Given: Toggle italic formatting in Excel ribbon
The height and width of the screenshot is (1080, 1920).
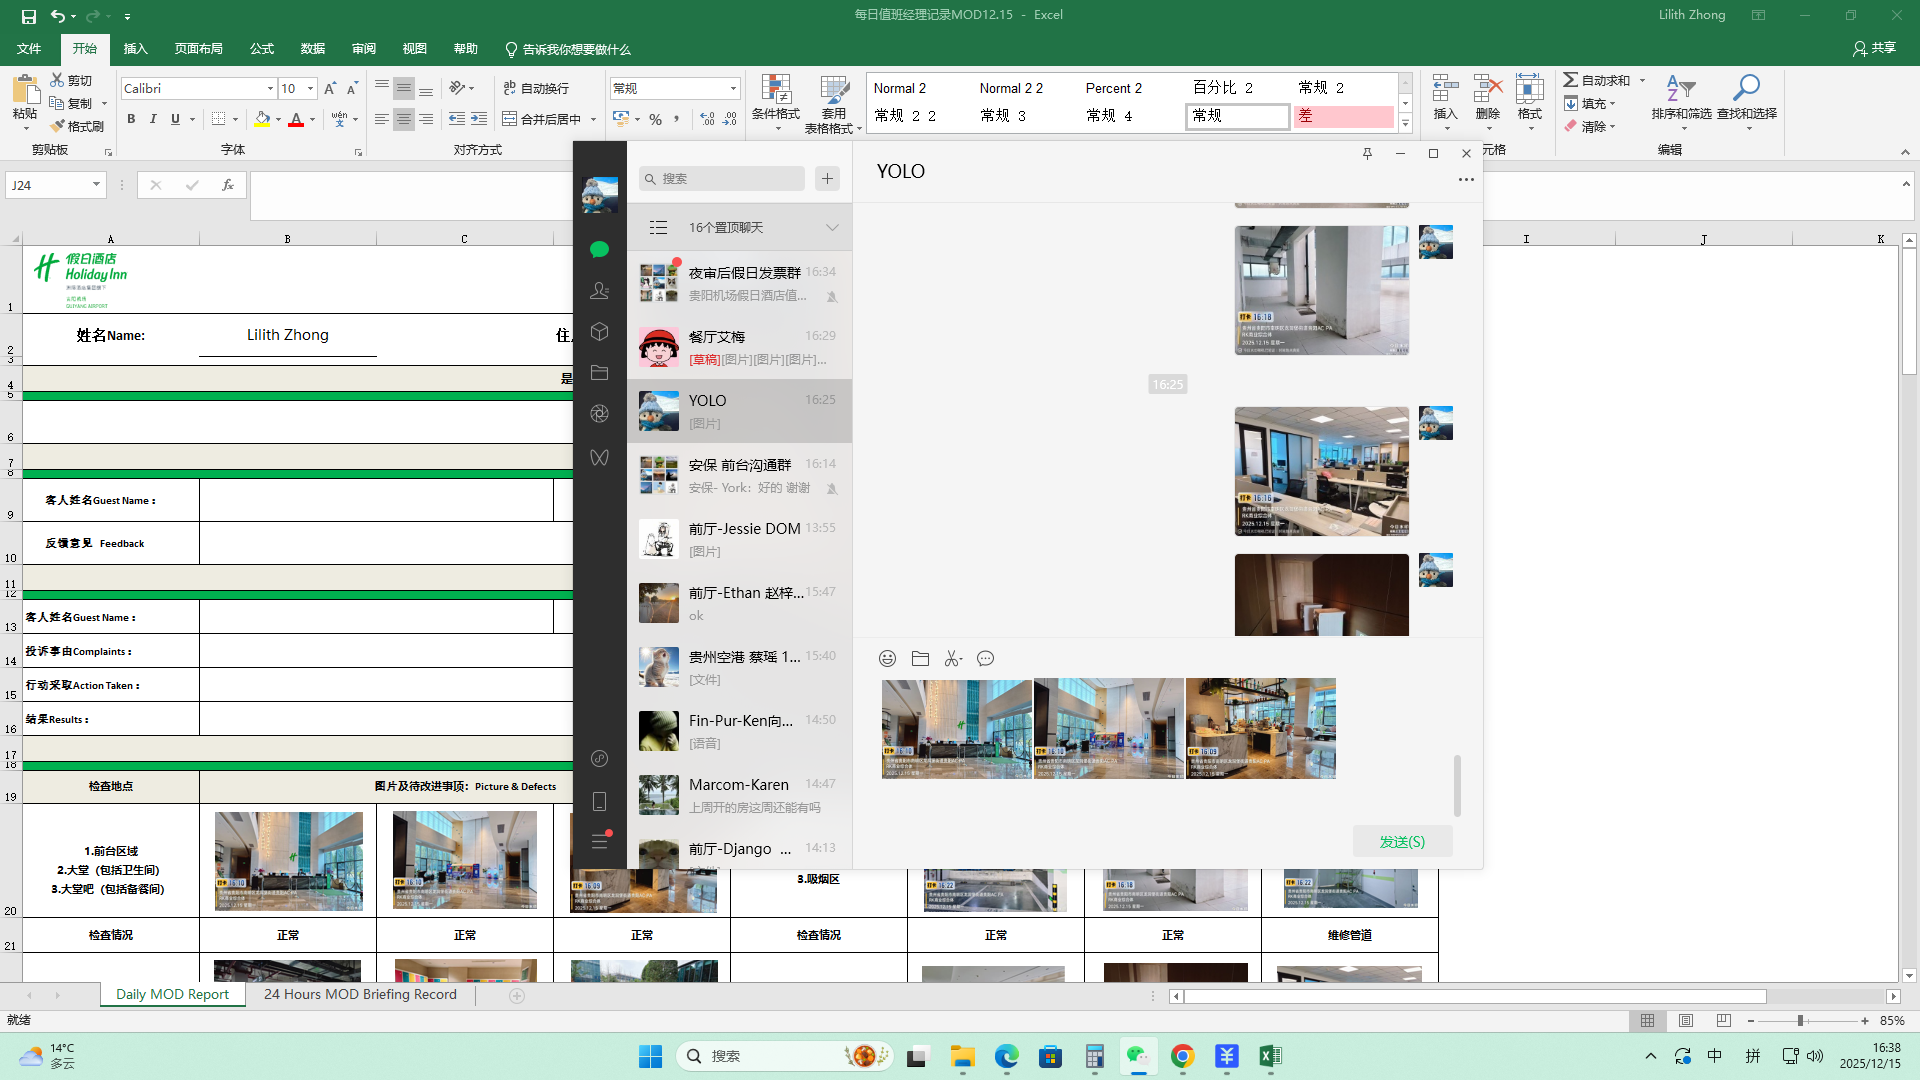Looking at the screenshot, I should (x=153, y=119).
